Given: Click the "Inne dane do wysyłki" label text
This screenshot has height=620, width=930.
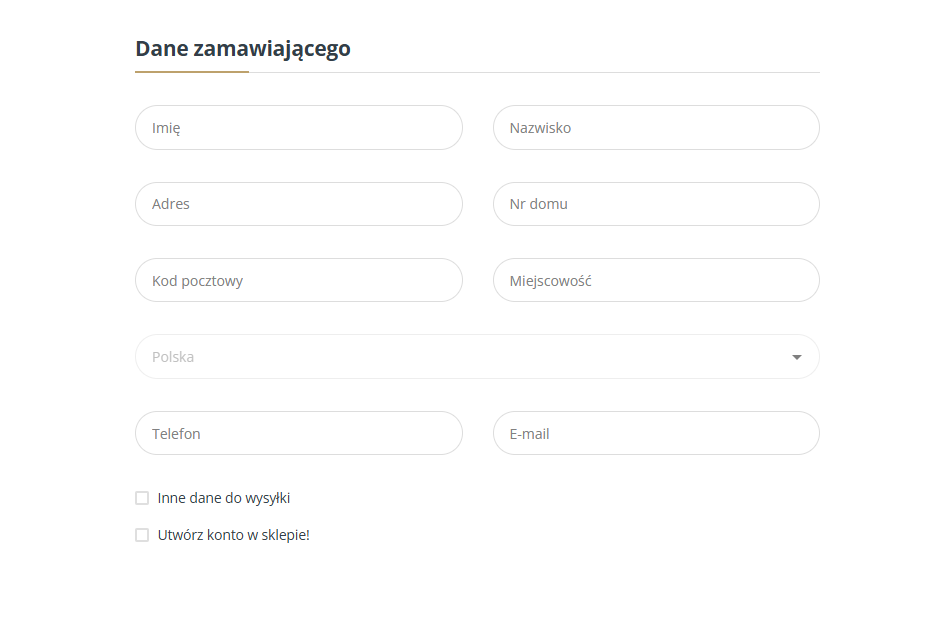Looking at the screenshot, I should 224,498.
